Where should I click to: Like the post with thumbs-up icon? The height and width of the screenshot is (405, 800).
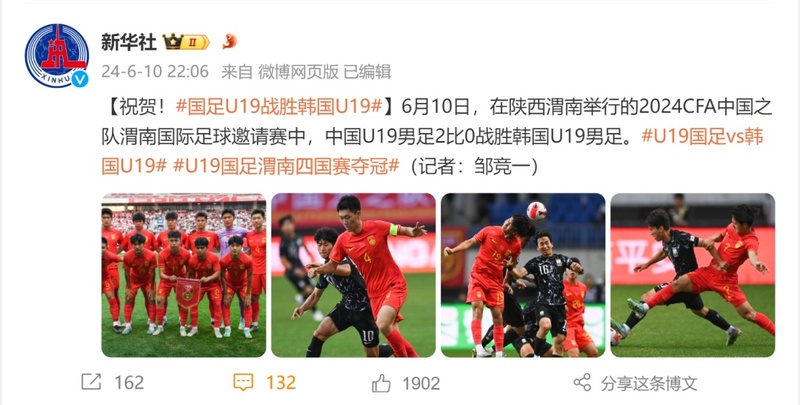tap(381, 383)
